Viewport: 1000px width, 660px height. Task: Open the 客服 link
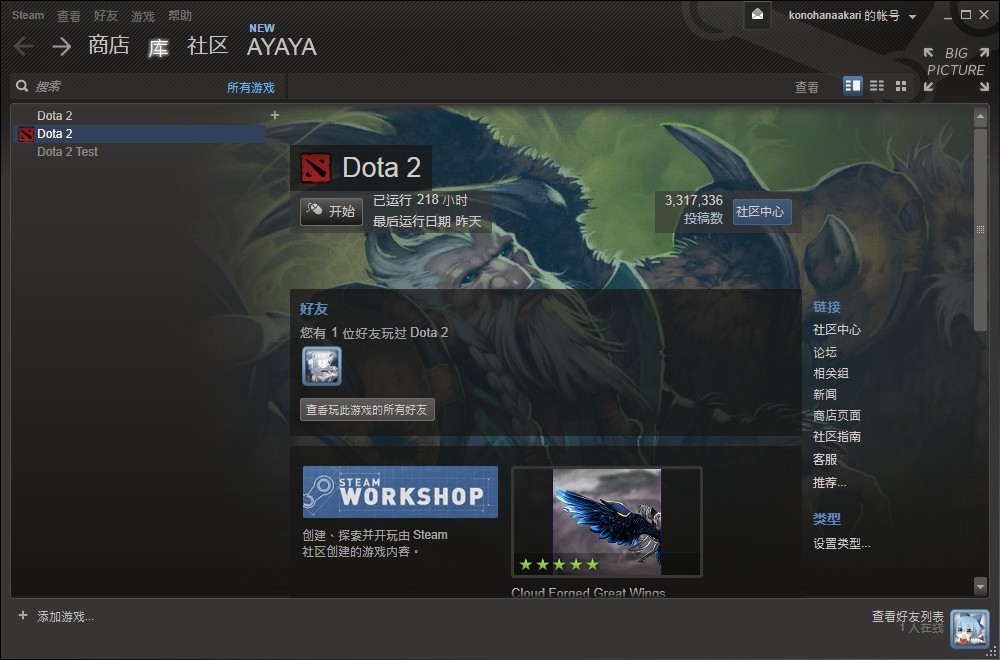pos(825,459)
